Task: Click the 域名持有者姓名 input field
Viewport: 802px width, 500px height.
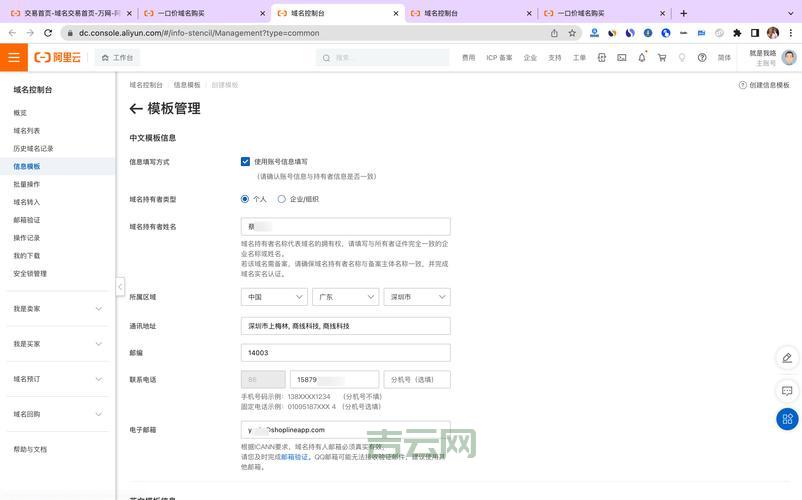Action: tap(345, 226)
